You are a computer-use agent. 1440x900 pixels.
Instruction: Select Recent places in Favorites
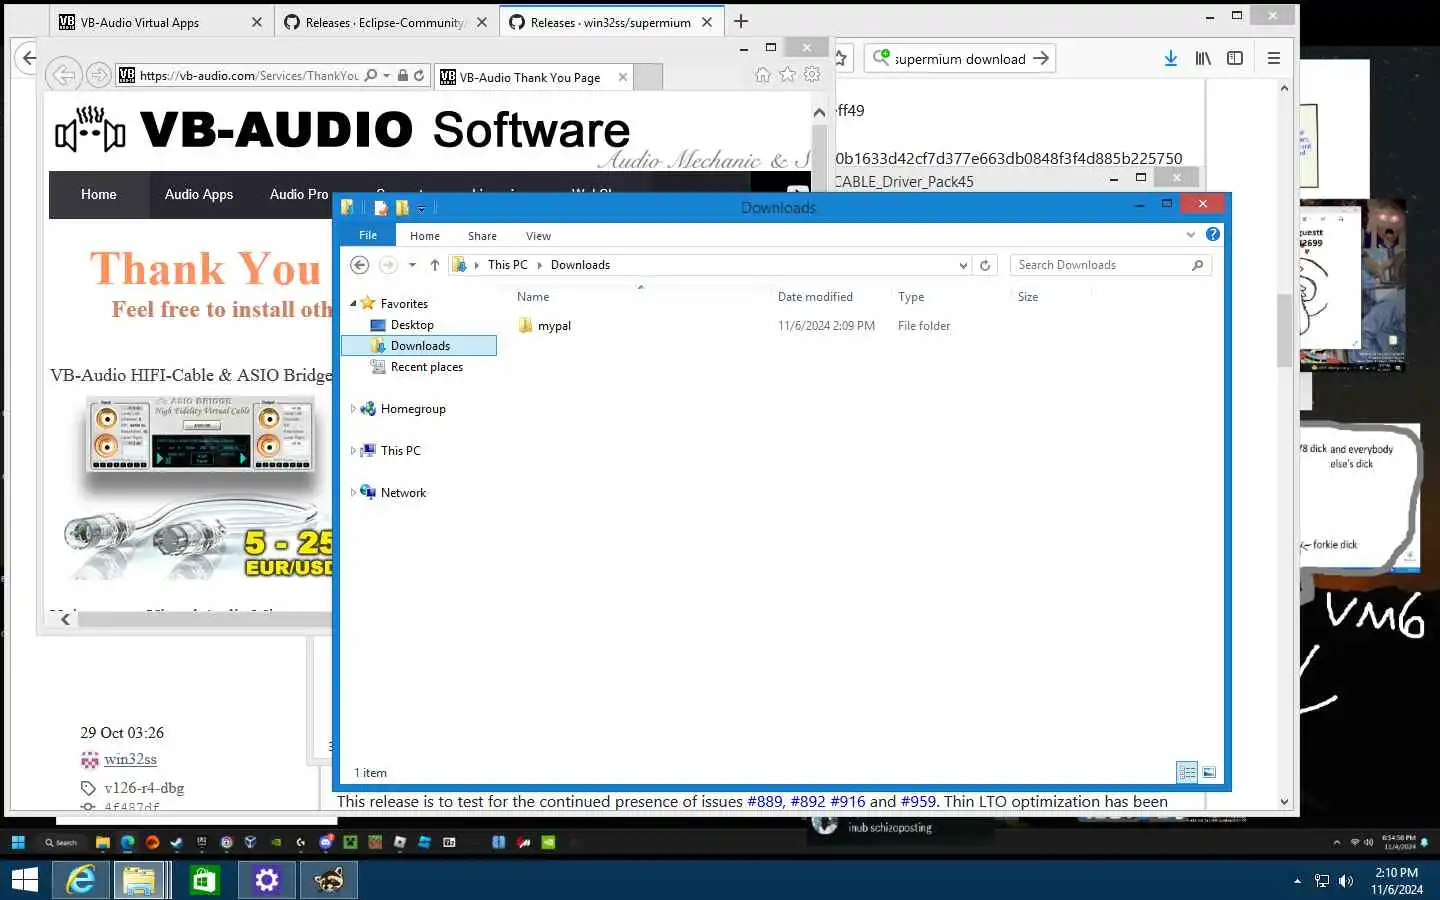427,367
